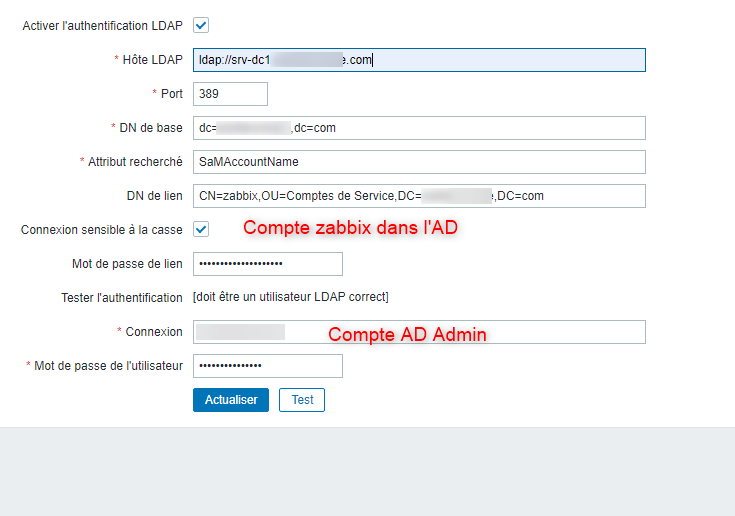735x516 pixels.
Task: Click the DN de base label
Action: 151,127
